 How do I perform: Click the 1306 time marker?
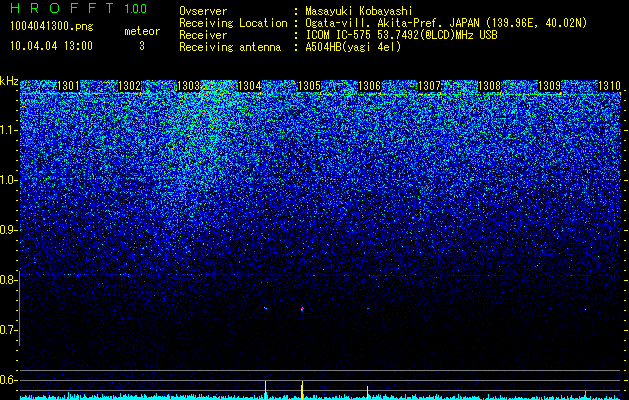pyautogui.click(x=369, y=86)
